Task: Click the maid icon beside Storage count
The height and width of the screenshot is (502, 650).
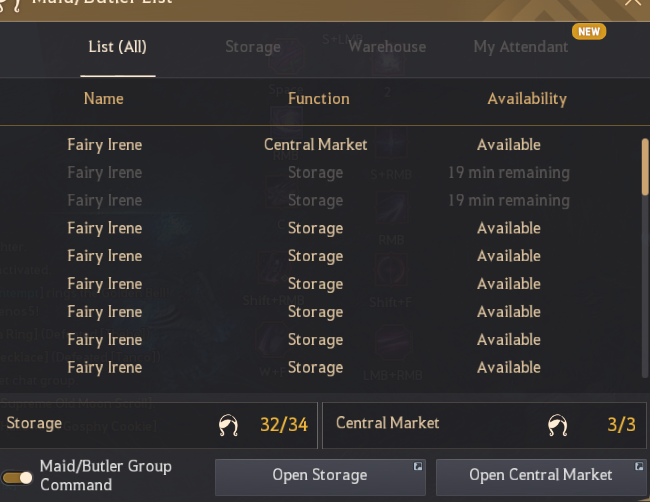Action: coord(229,425)
